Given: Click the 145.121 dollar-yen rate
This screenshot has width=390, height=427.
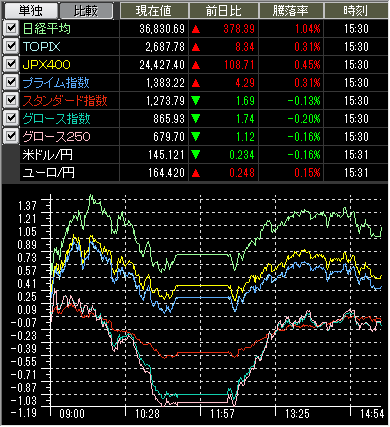Looking at the screenshot, I should pos(167,155).
